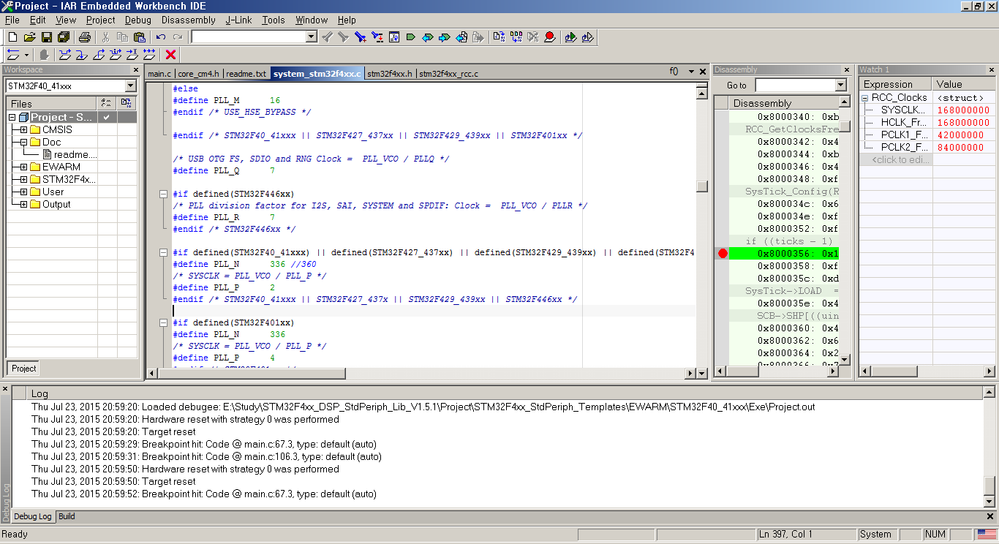Select the Debug Log tab

pos(32,517)
